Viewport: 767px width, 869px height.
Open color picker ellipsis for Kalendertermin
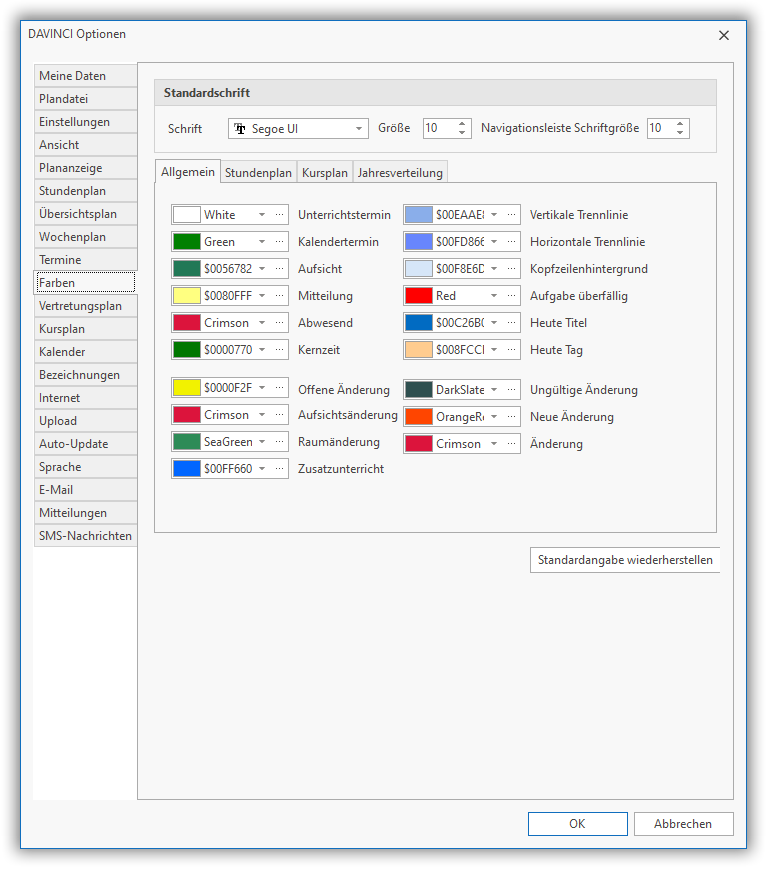coord(279,242)
